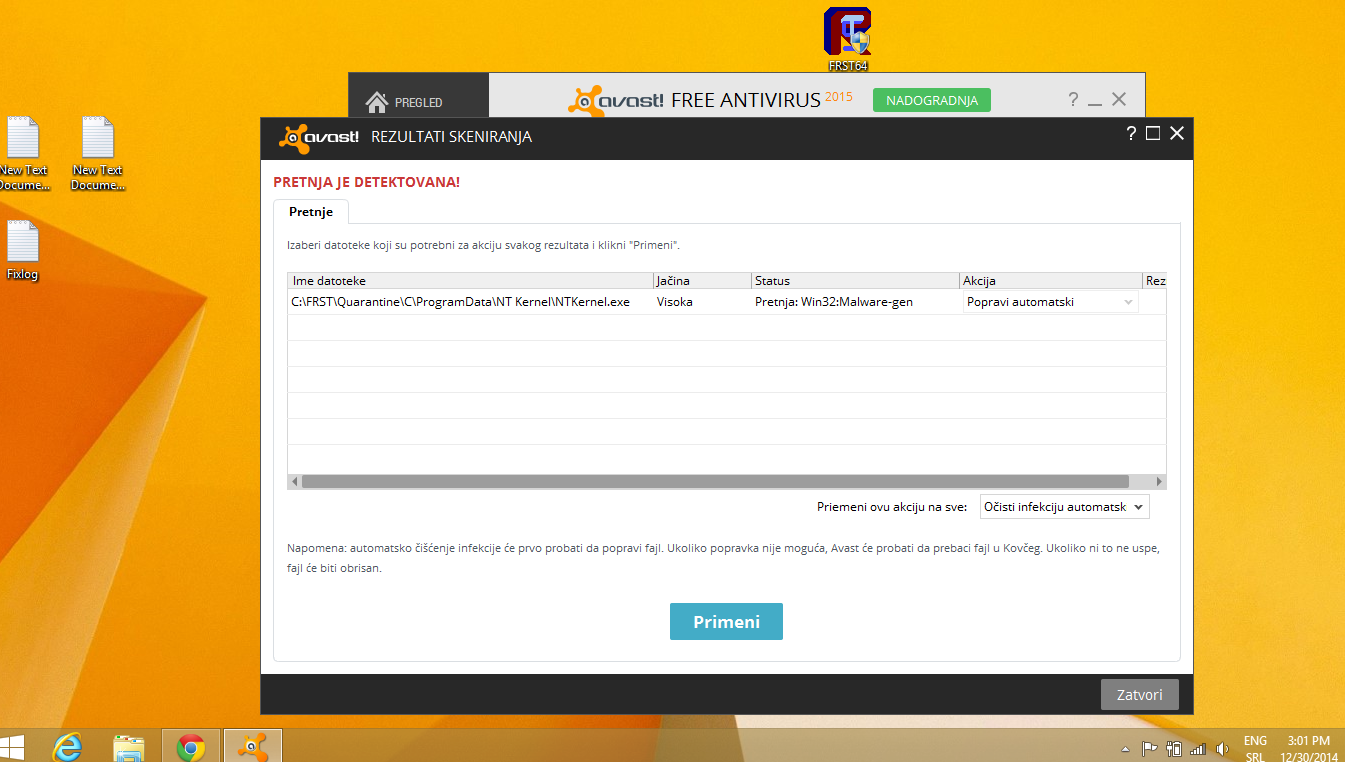Open help in the Rezultati skeniranja window

[1132, 134]
